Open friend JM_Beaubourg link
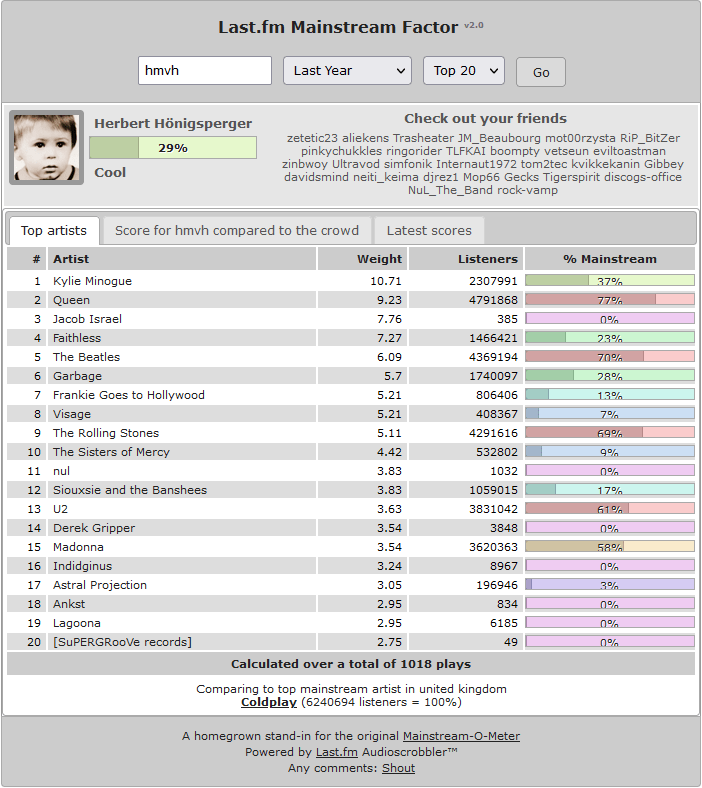This screenshot has width=702, height=788. 499,138
